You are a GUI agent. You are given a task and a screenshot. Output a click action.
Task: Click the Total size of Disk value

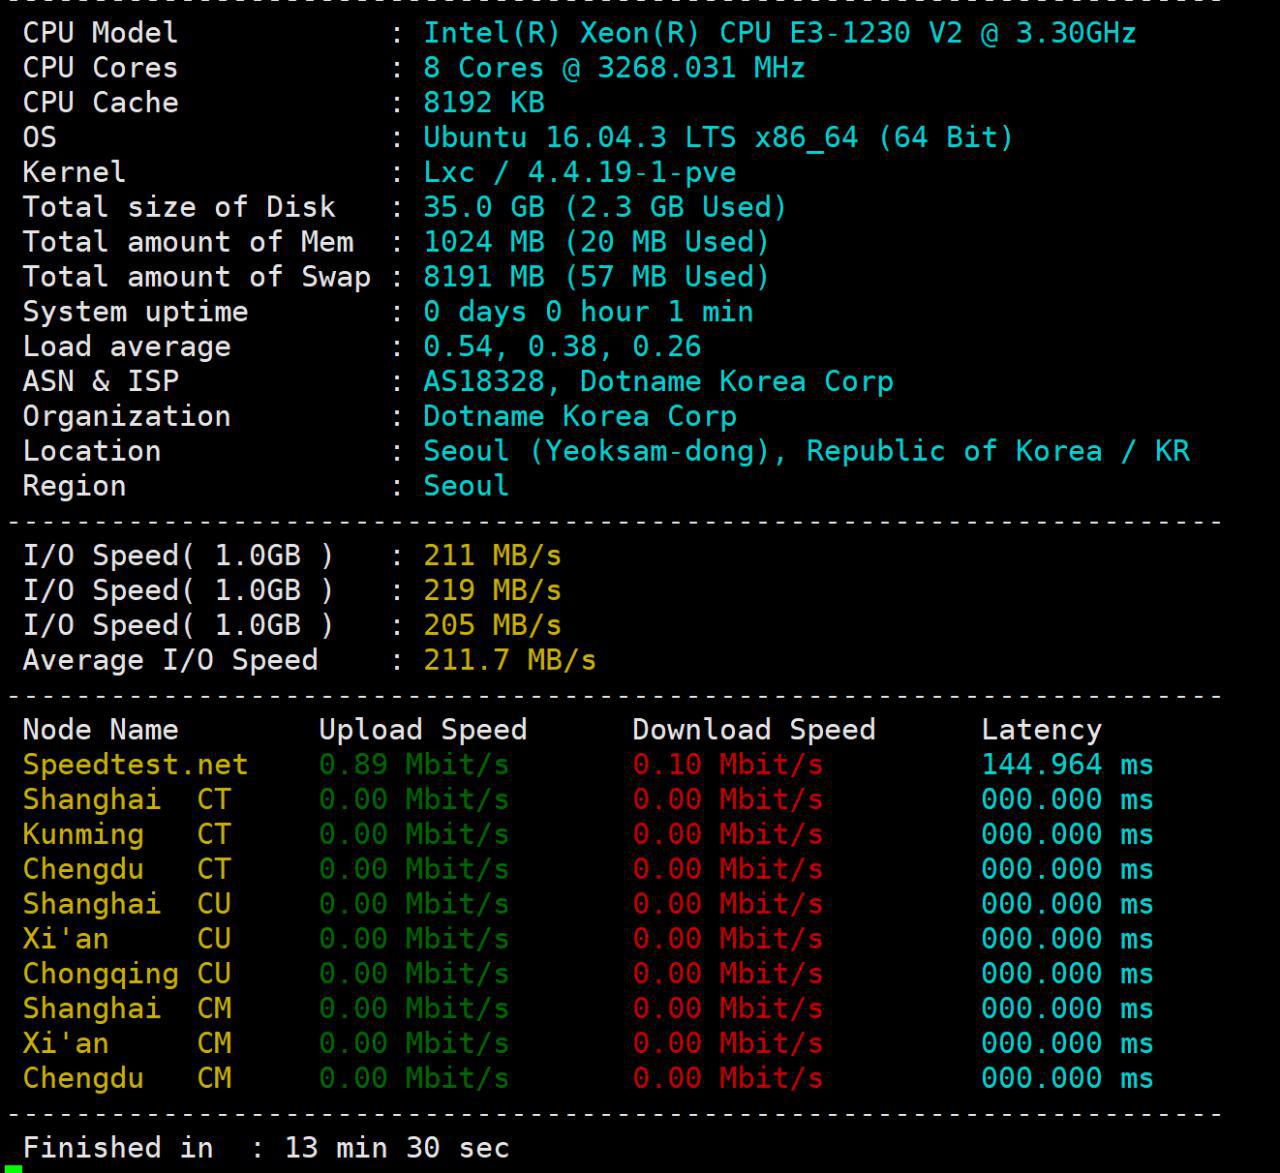click(604, 207)
